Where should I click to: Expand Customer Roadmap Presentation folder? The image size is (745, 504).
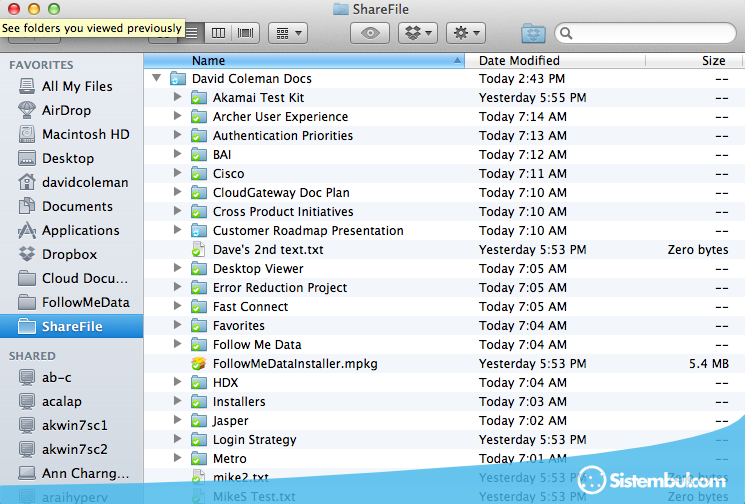pyautogui.click(x=177, y=230)
